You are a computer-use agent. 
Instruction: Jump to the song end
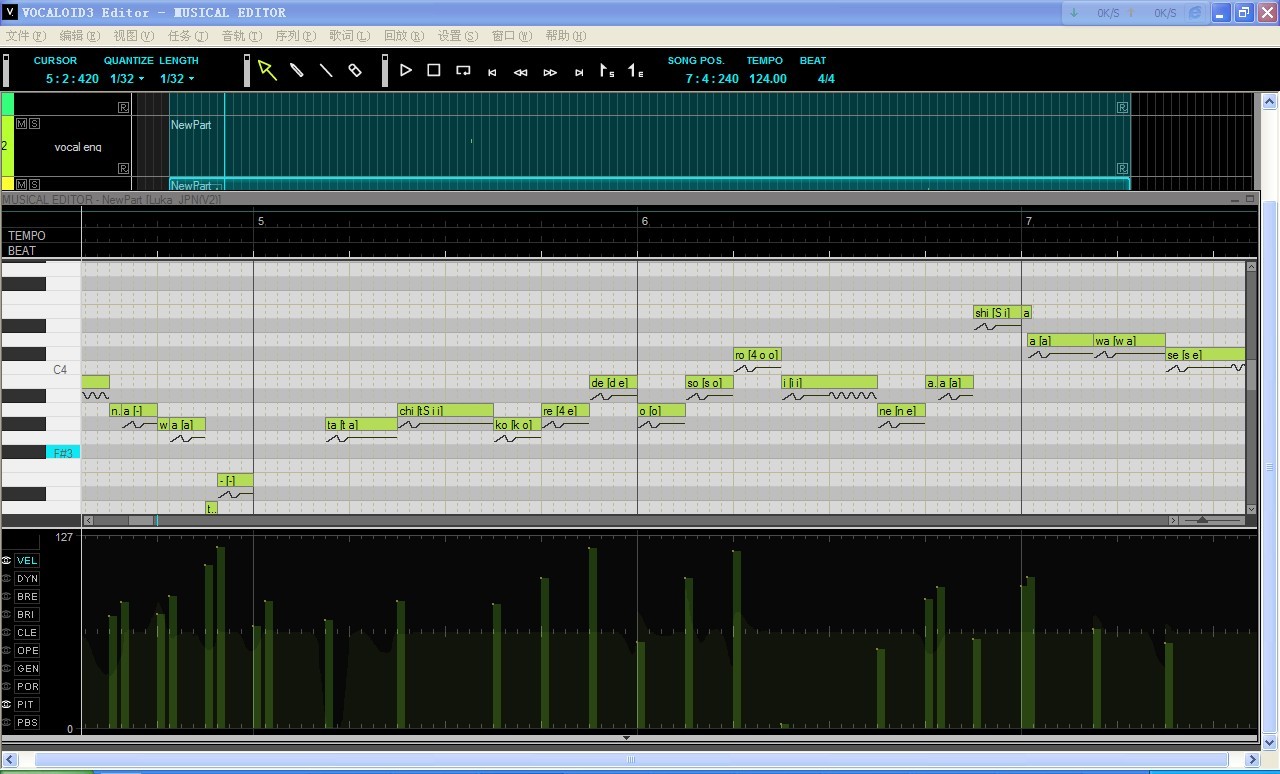click(579, 72)
